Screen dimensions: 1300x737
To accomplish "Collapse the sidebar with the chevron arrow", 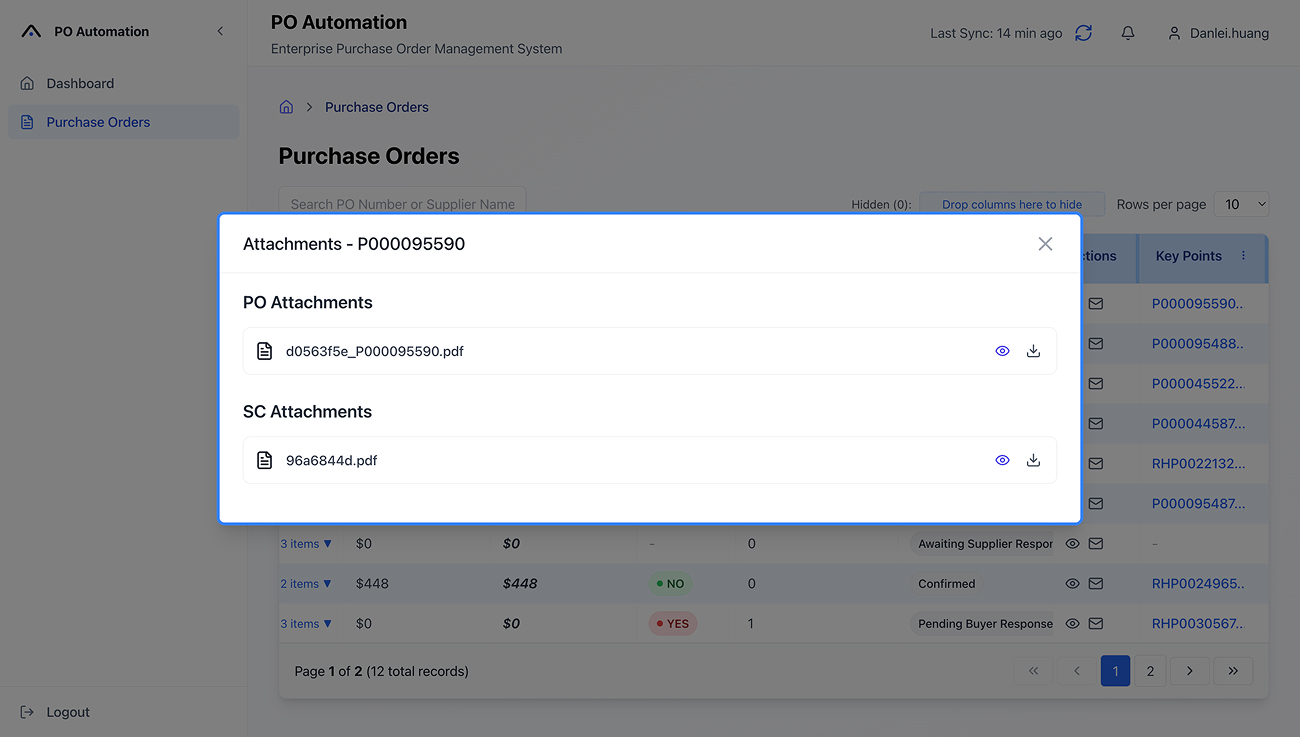I will click(220, 30).
